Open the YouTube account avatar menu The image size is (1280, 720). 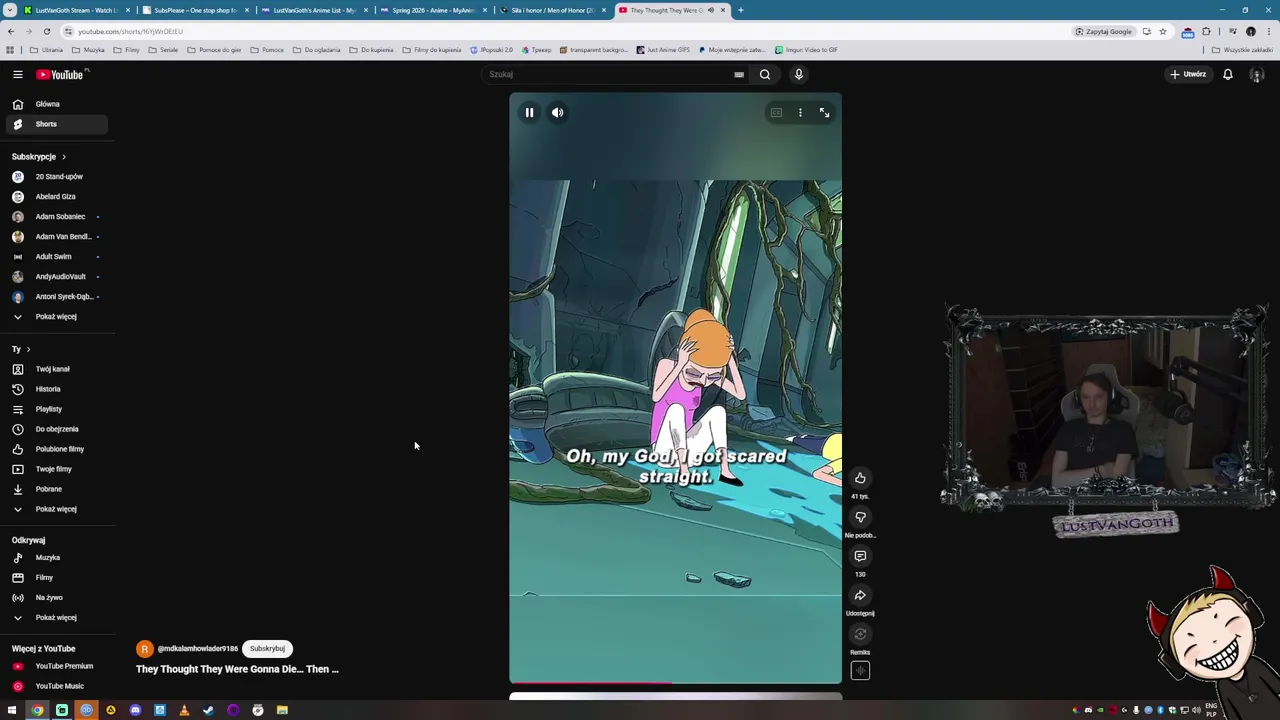[x=1257, y=75]
